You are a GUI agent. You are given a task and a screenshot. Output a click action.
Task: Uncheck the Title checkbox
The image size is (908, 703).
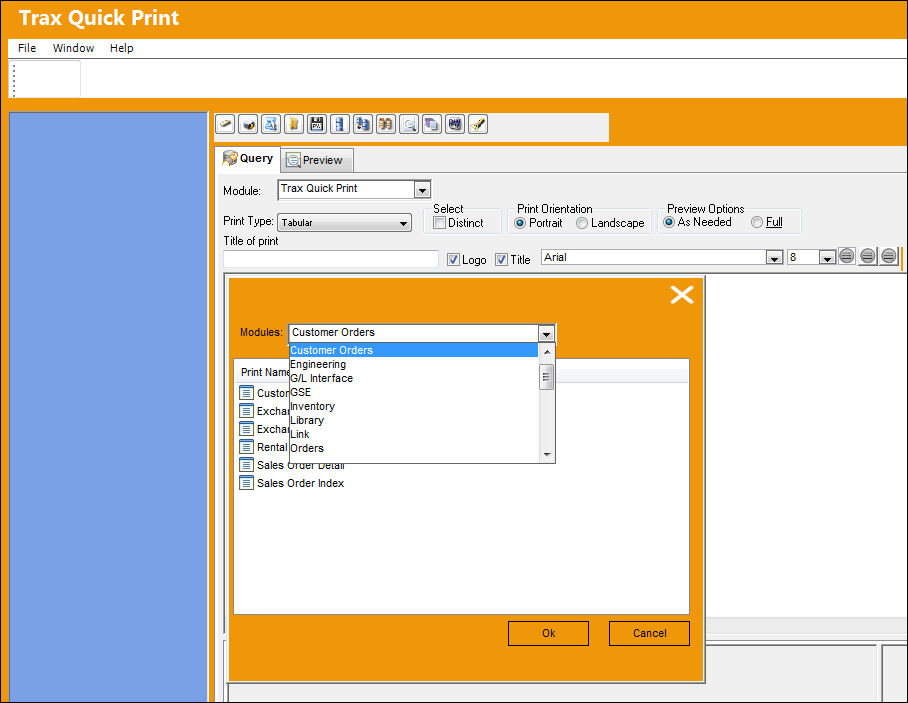tap(501, 260)
